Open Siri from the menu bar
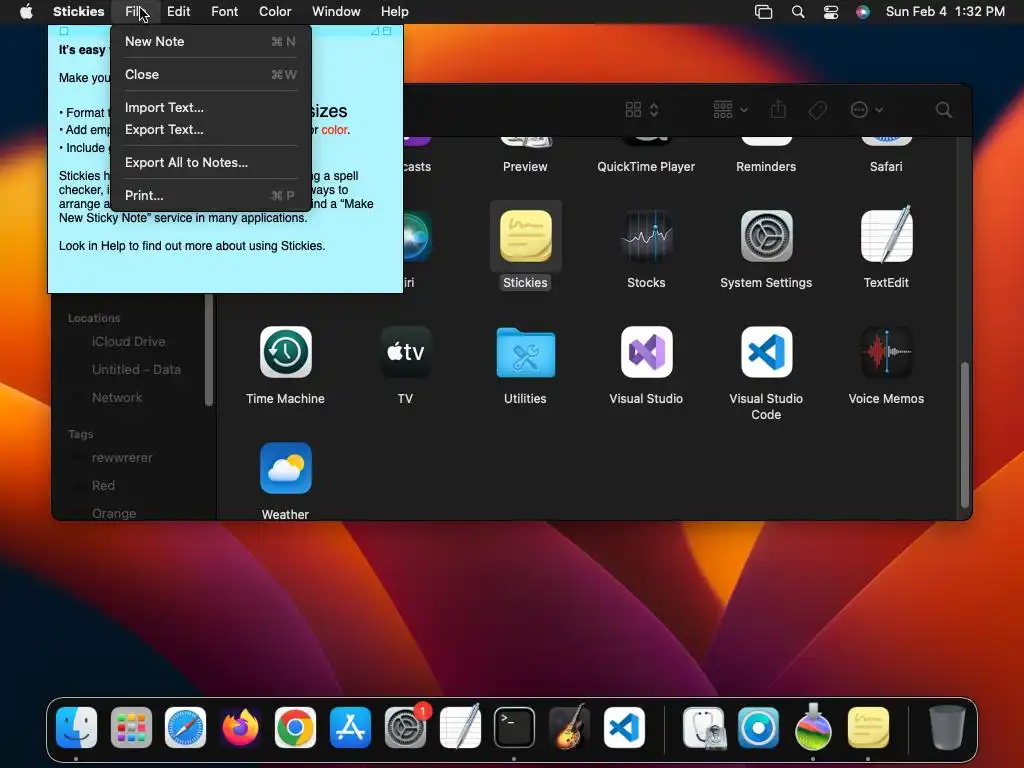This screenshot has width=1024, height=768. pyautogui.click(x=863, y=12)
